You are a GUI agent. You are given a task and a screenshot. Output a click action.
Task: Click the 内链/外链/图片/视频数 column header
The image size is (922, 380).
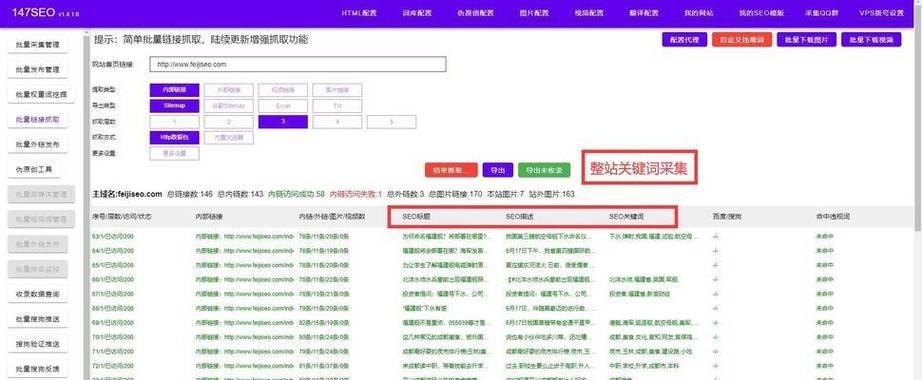(x=332, y=216)
